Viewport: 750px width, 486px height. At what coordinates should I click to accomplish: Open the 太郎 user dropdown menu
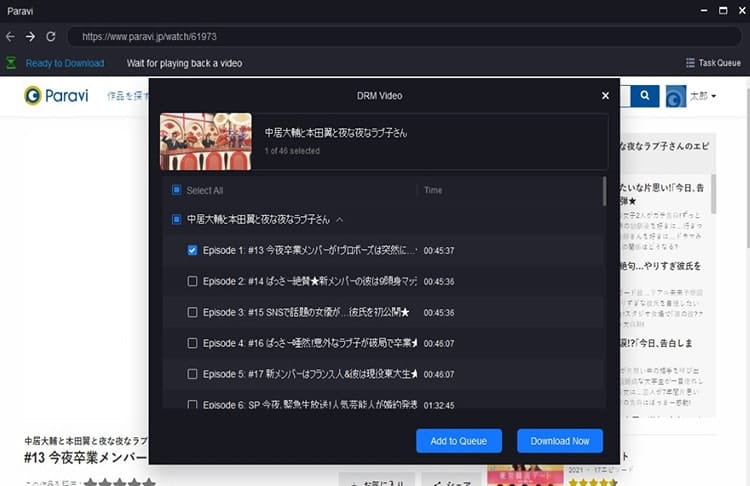pos(703,96)
